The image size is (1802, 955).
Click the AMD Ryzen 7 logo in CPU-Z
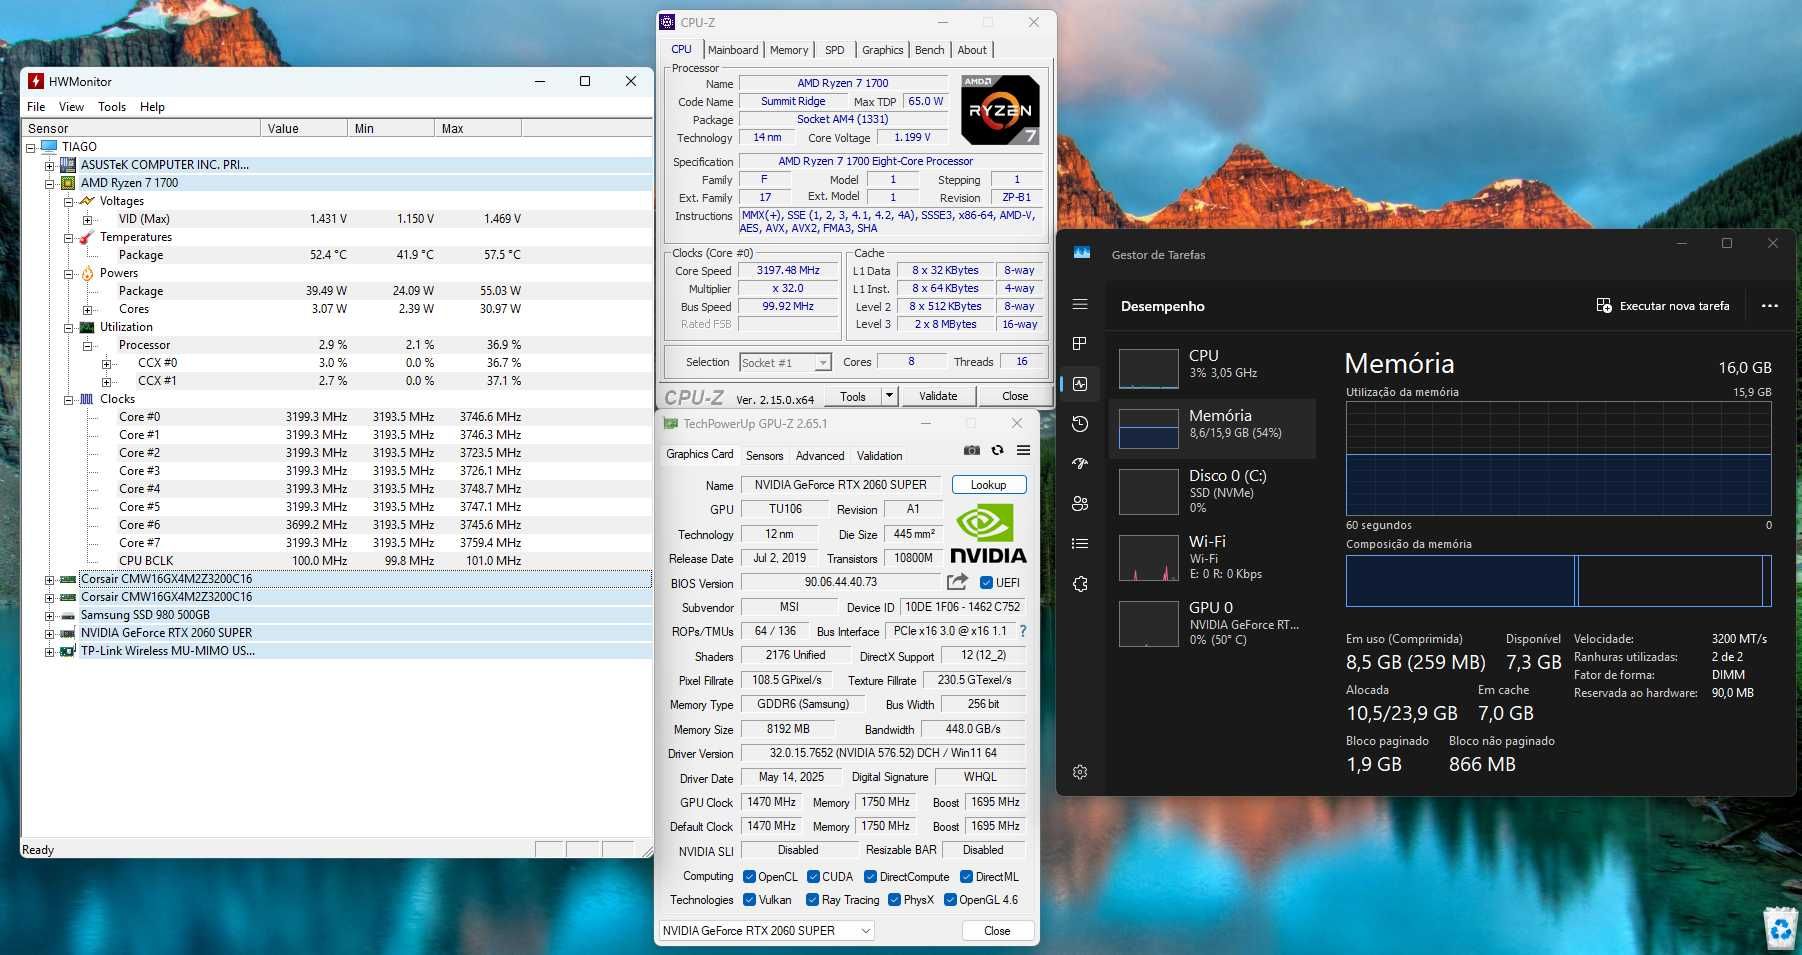pyautogui.click(x=1000, y=109)
